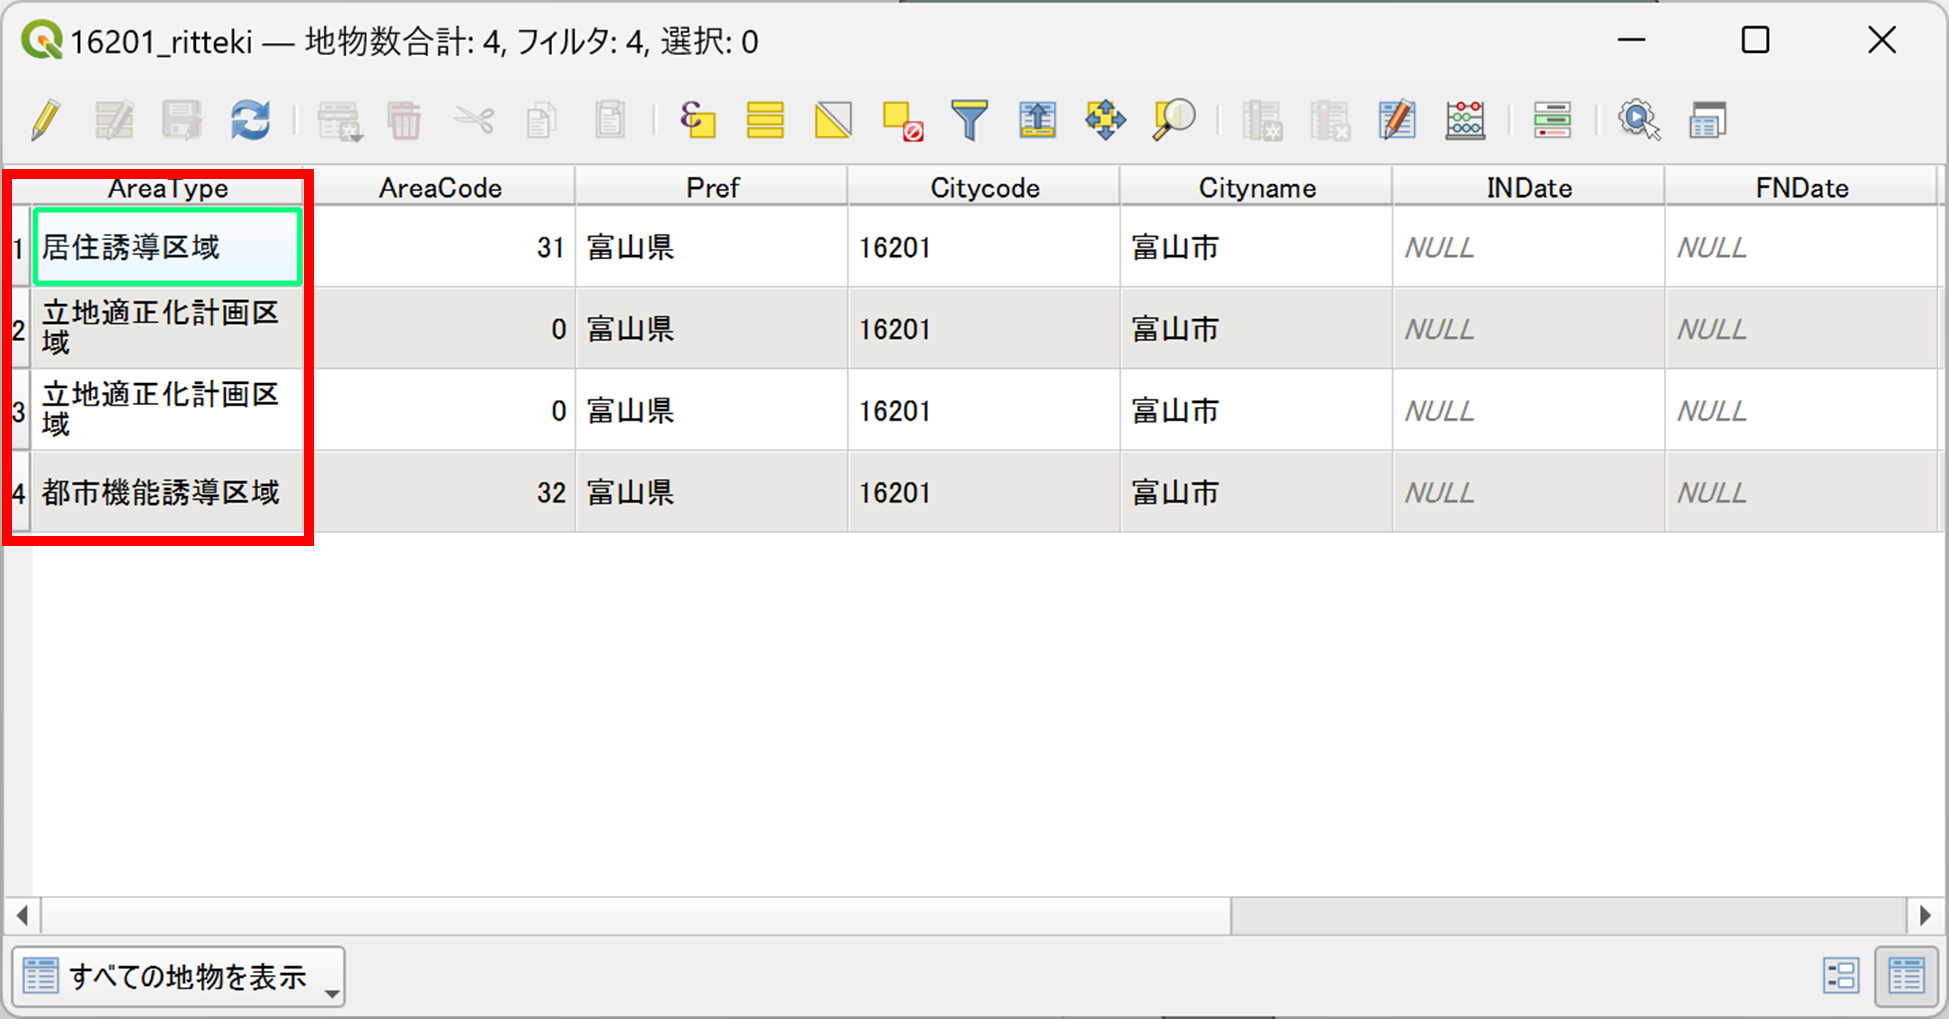This screenshot has height=1019, width=1949.
Task: Move selected rows to the top
Action: [1037, 121]
